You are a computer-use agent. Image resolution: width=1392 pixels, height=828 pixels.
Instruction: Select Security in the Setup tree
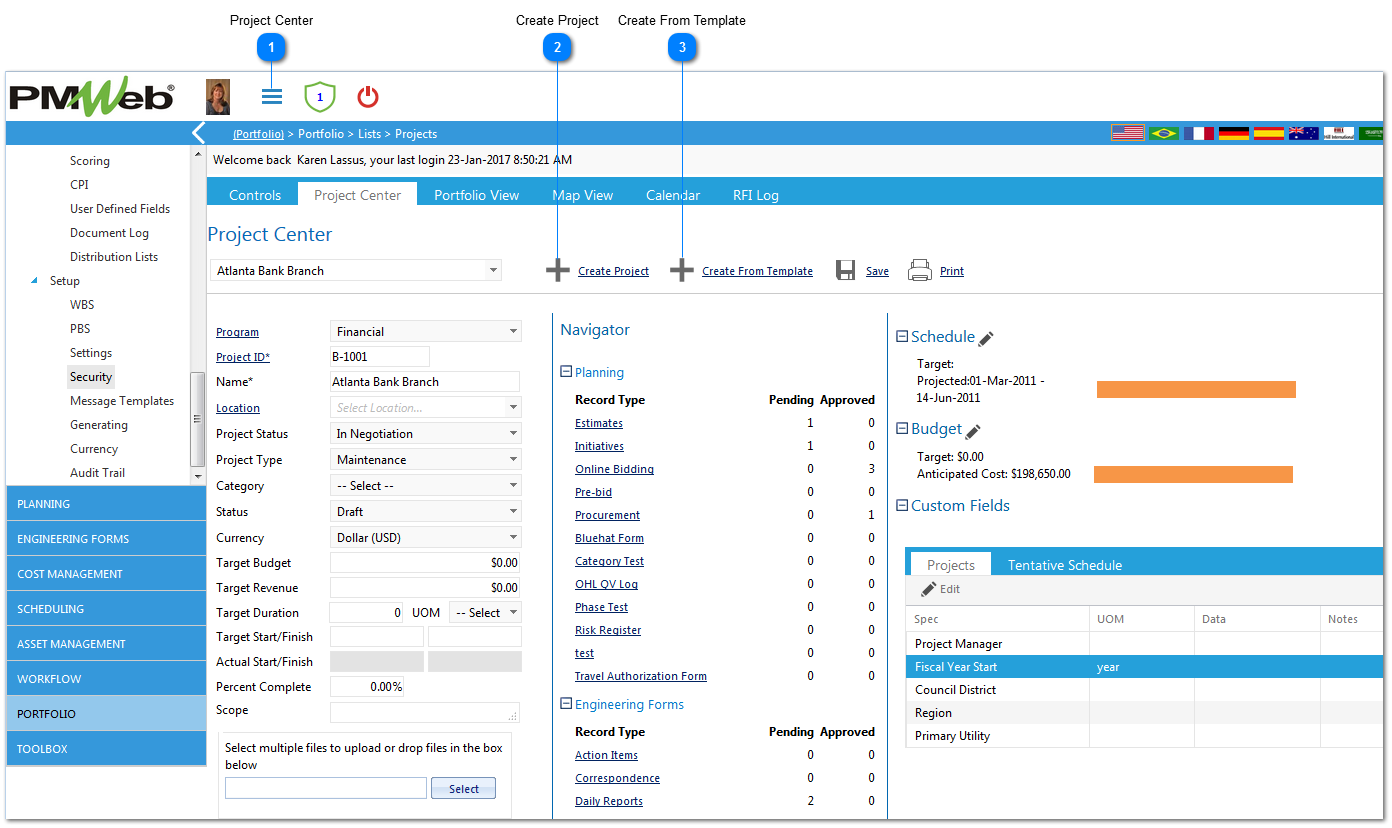91,377
